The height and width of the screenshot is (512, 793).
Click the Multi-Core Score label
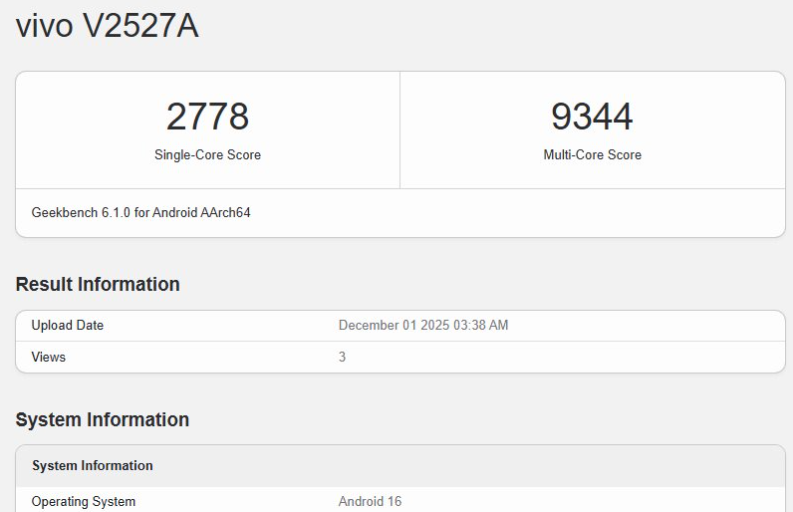point(592,155)
